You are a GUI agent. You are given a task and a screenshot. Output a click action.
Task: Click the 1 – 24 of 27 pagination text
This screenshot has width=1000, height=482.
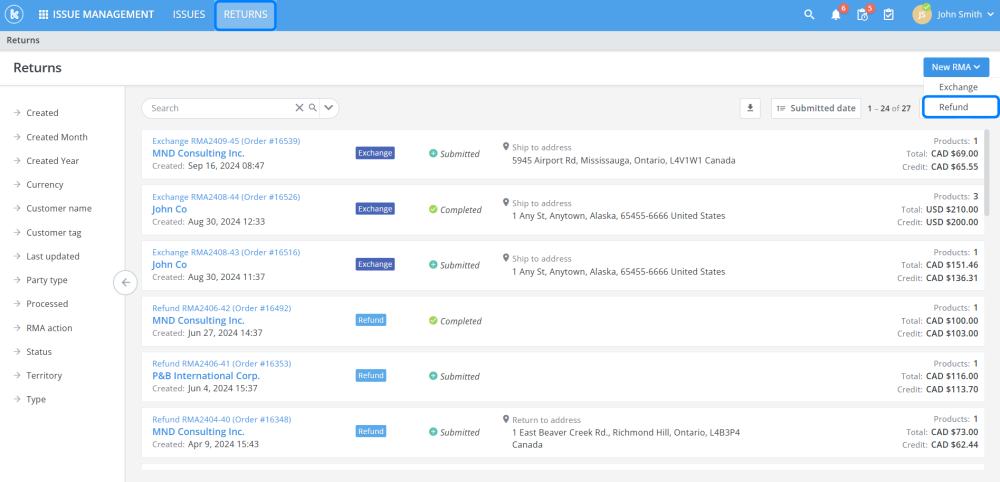[889, 108]
